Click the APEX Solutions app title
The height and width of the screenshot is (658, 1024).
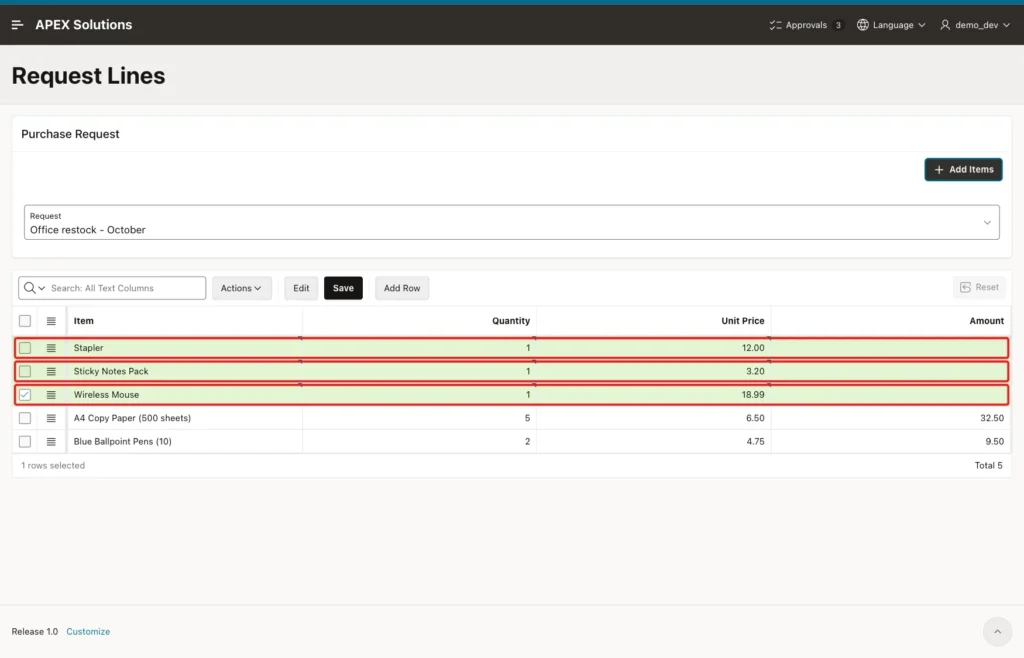(x=84, y=25)
